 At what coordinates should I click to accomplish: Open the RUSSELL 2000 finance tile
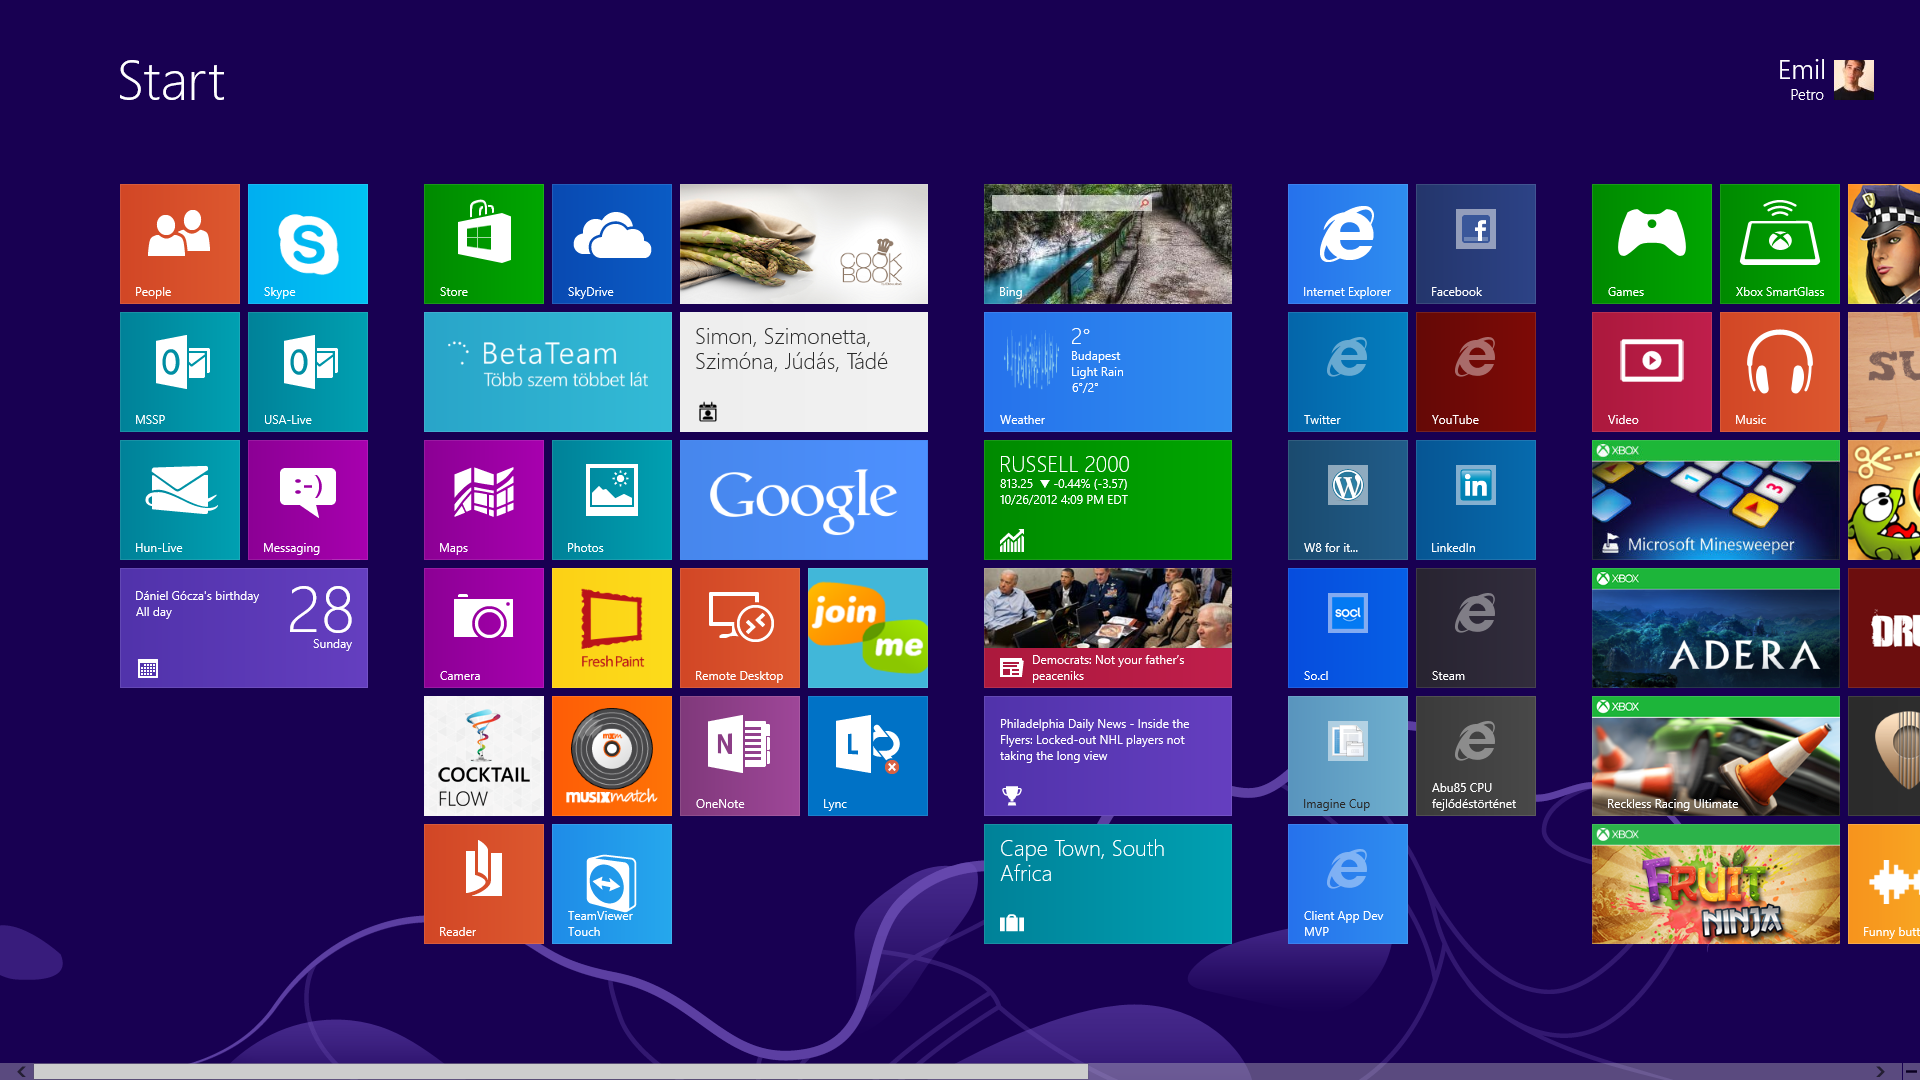(x=1108, y=500)
